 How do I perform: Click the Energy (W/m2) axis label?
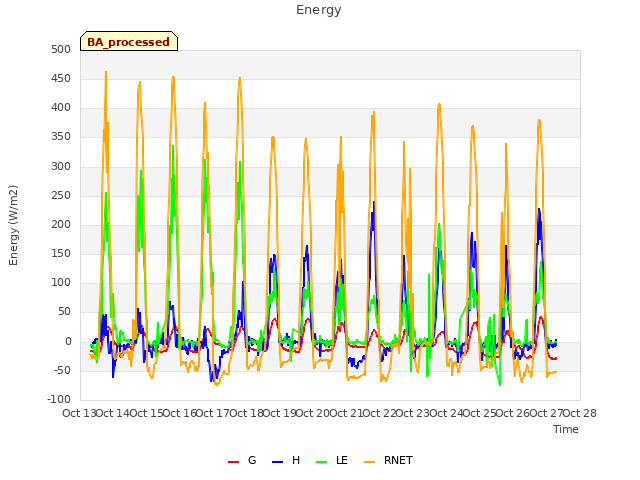[13, 225]
